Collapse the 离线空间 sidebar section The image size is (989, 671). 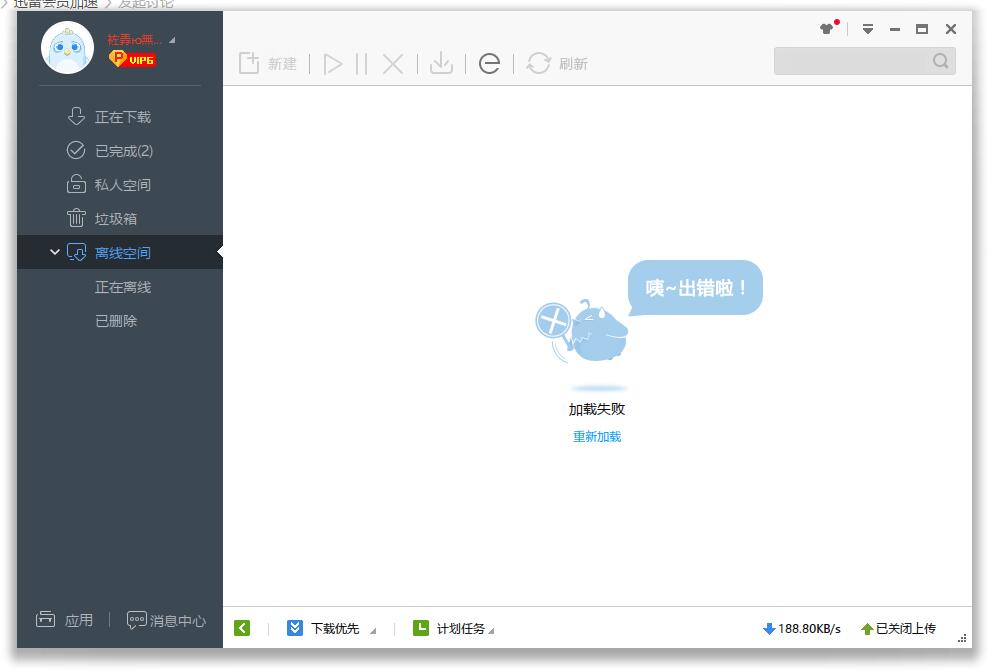pyautogui.click(x=56, y=252)
